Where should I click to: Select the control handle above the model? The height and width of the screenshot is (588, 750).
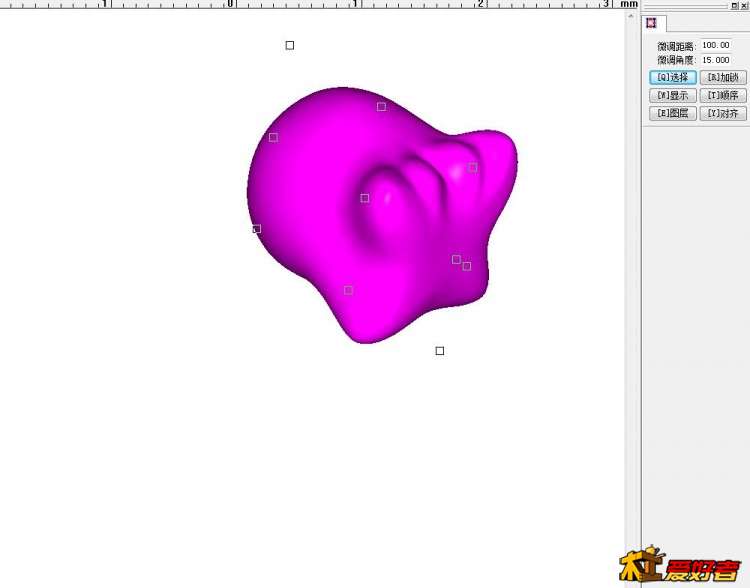[290, 45]
